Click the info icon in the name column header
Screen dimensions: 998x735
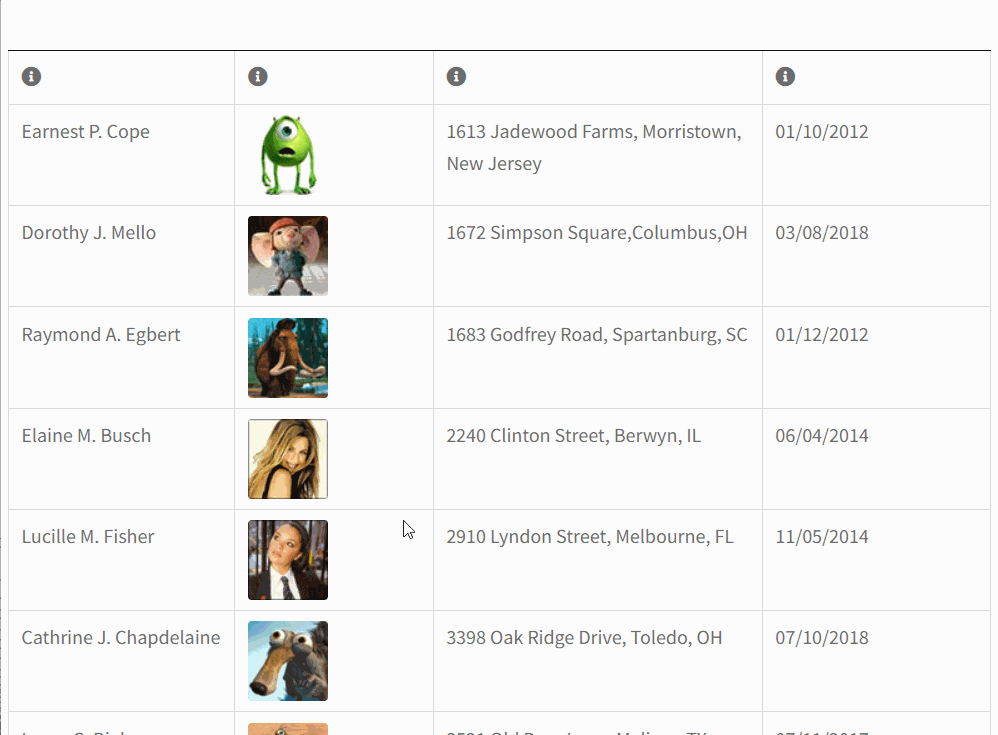click(31, 76)
